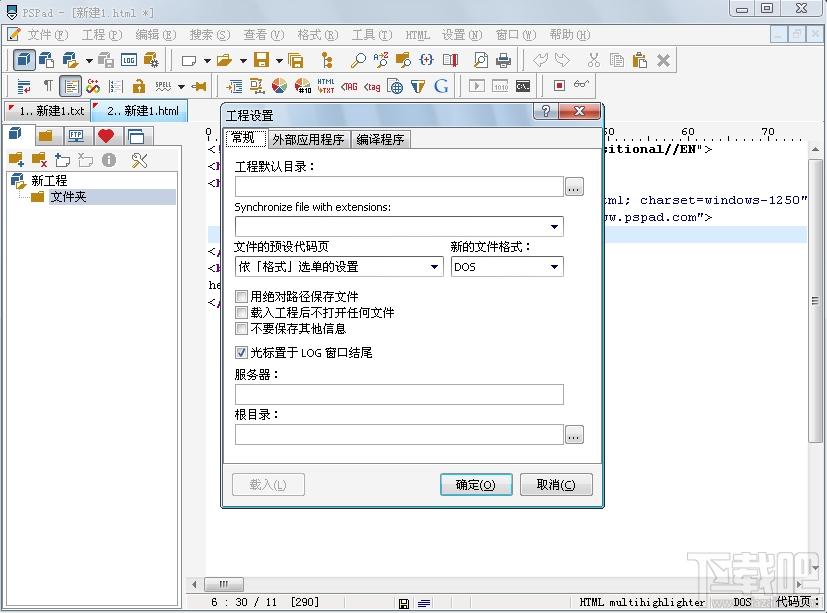Switch to 外部应用程序 tab
This screenshot has height=613, width=827.
tap(309, 140)
